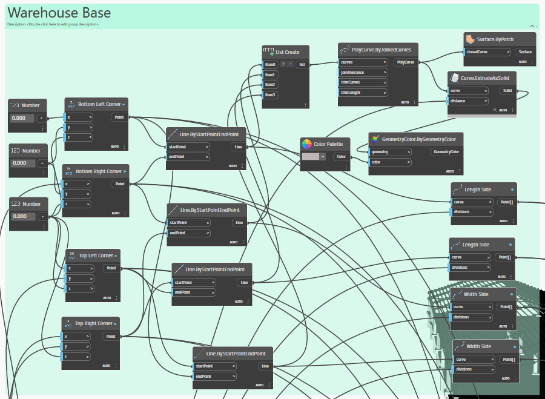Click the Top Left Corner node icon
Viewport: 545px width, 399px height.
72,255
